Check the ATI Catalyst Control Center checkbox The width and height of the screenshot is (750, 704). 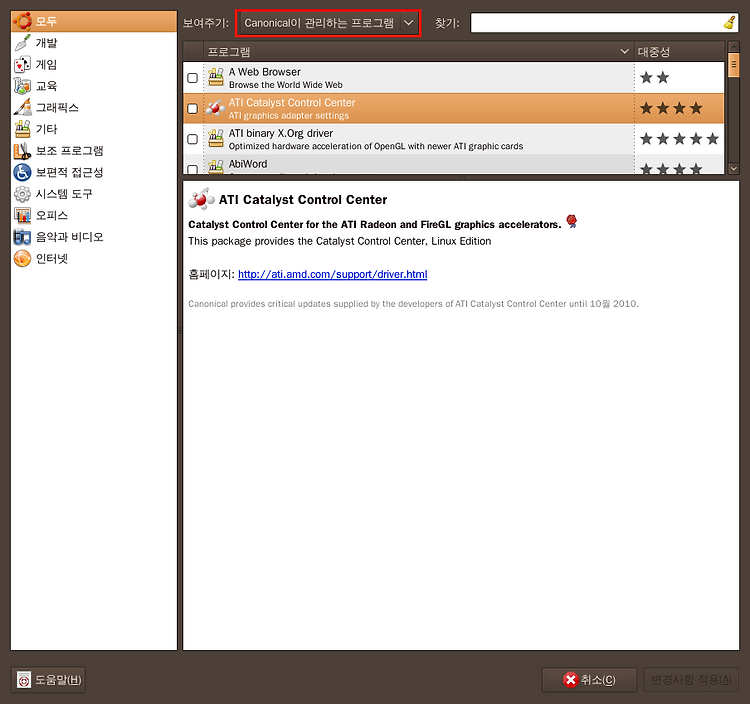pos(192,109)
